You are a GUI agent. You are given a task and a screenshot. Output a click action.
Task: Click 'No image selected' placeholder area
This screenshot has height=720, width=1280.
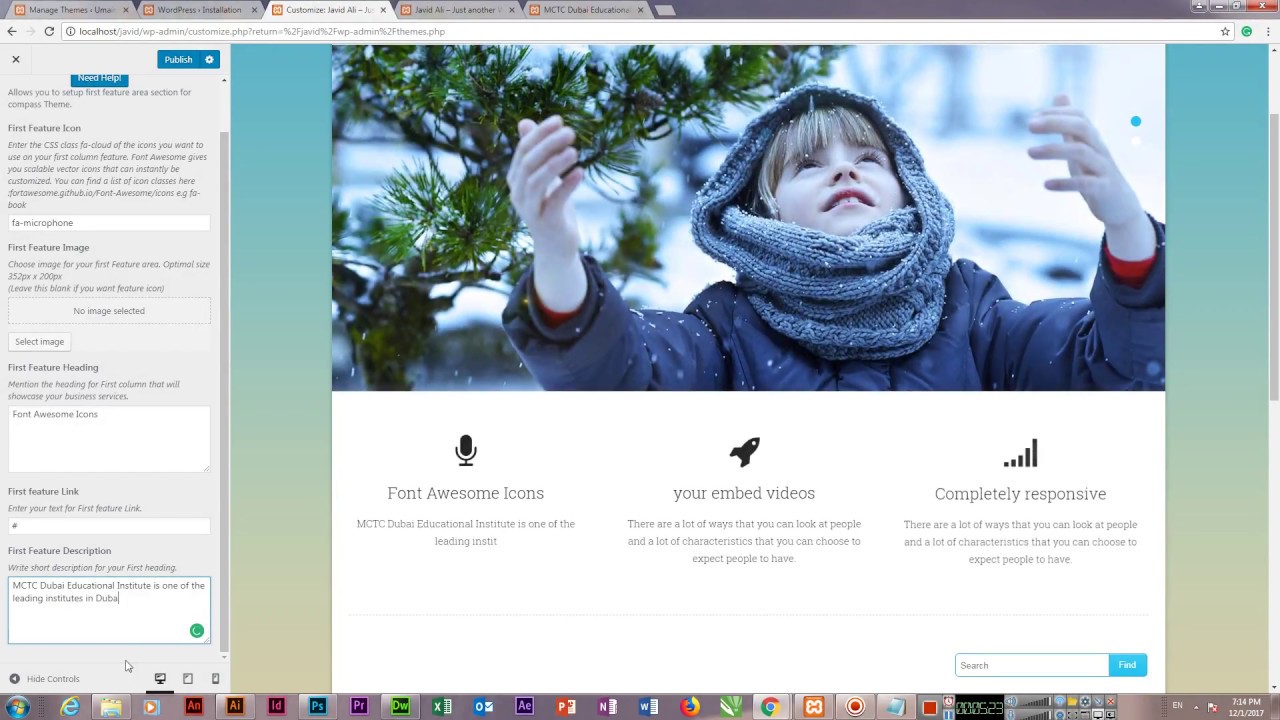(109, 311)
